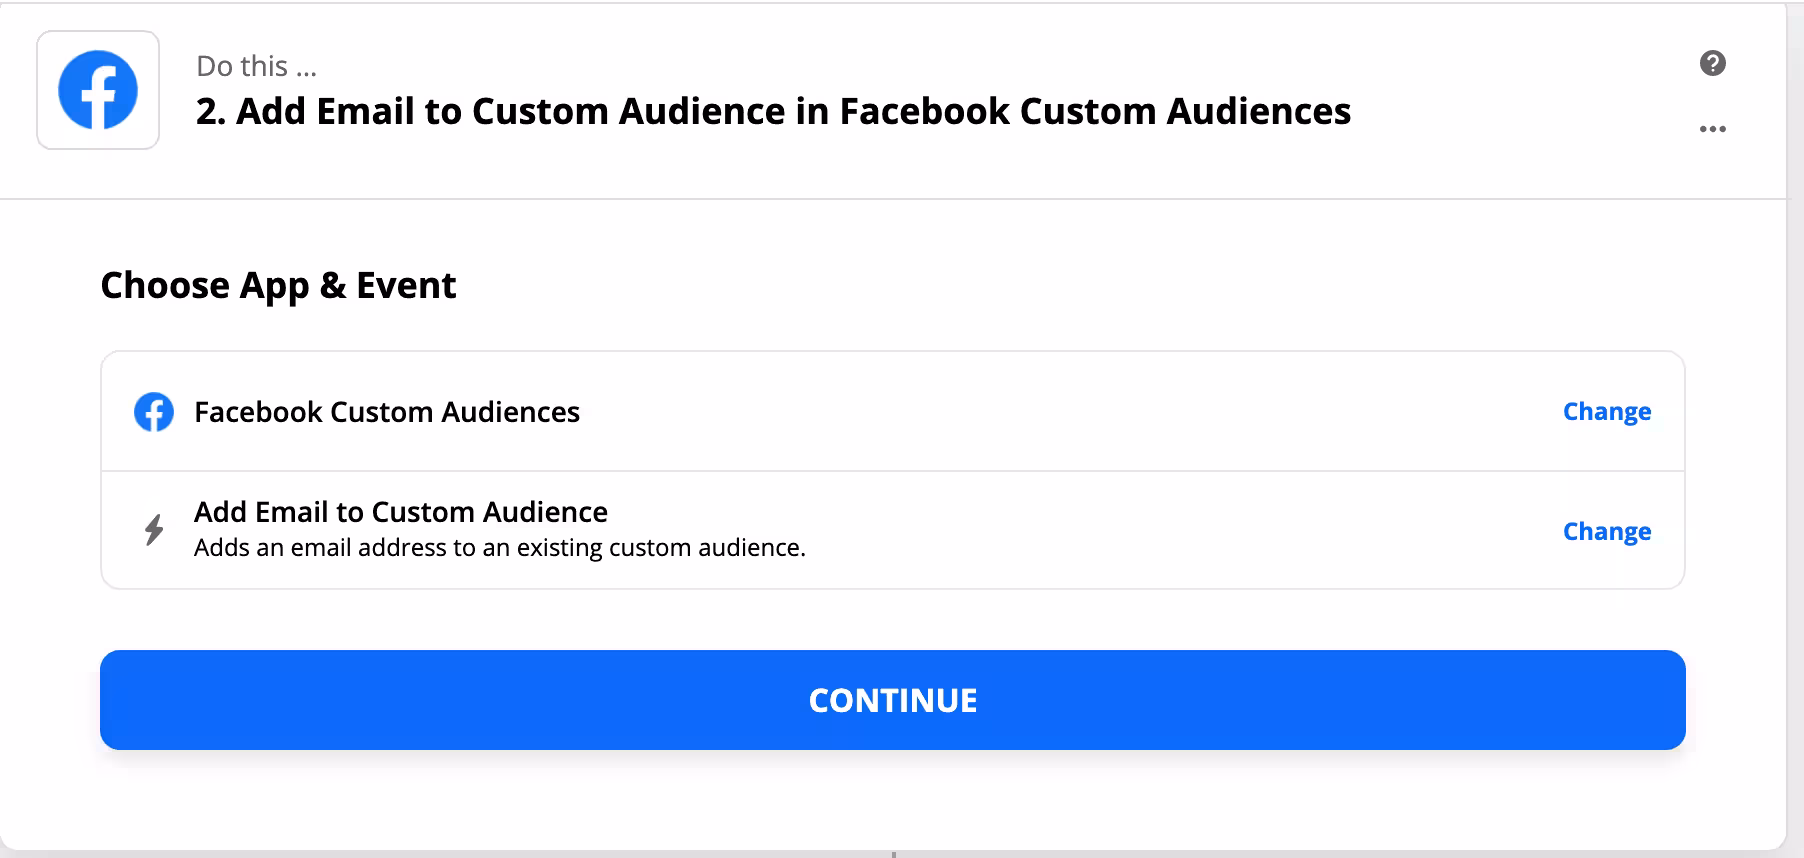Change the Facebook Custom Audiences app

1606,412
